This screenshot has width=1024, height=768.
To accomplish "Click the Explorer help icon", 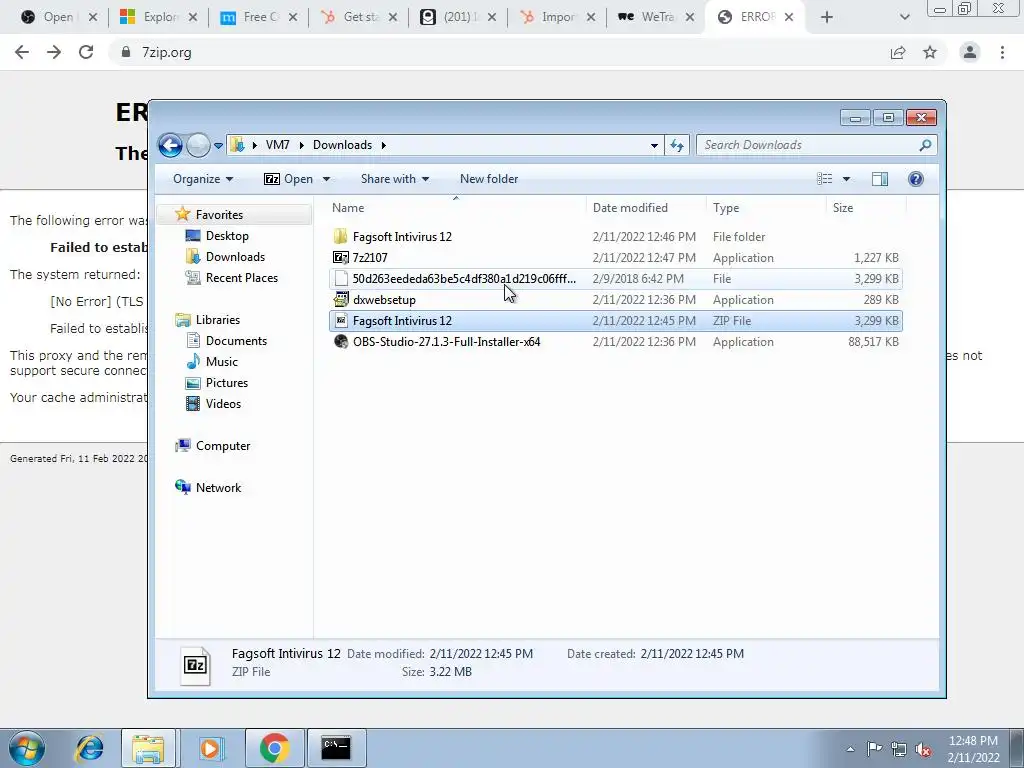I will [x=916, y=179].
